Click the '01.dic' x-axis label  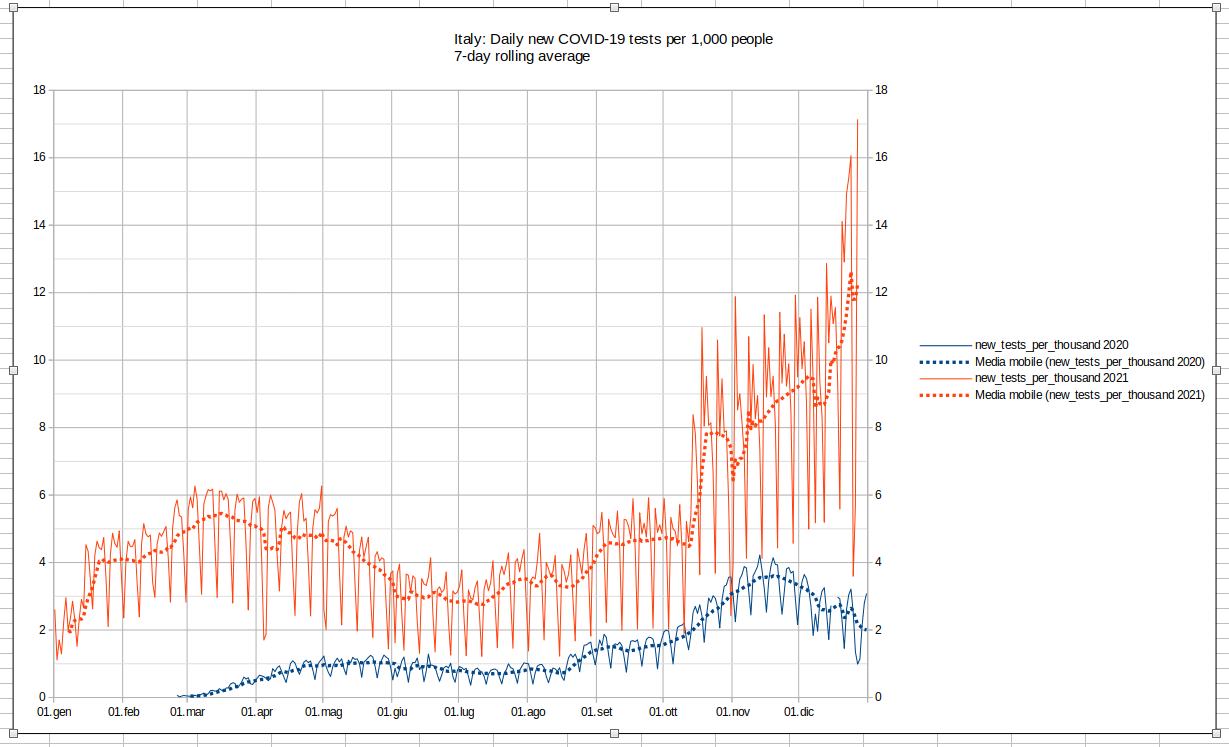799,712
